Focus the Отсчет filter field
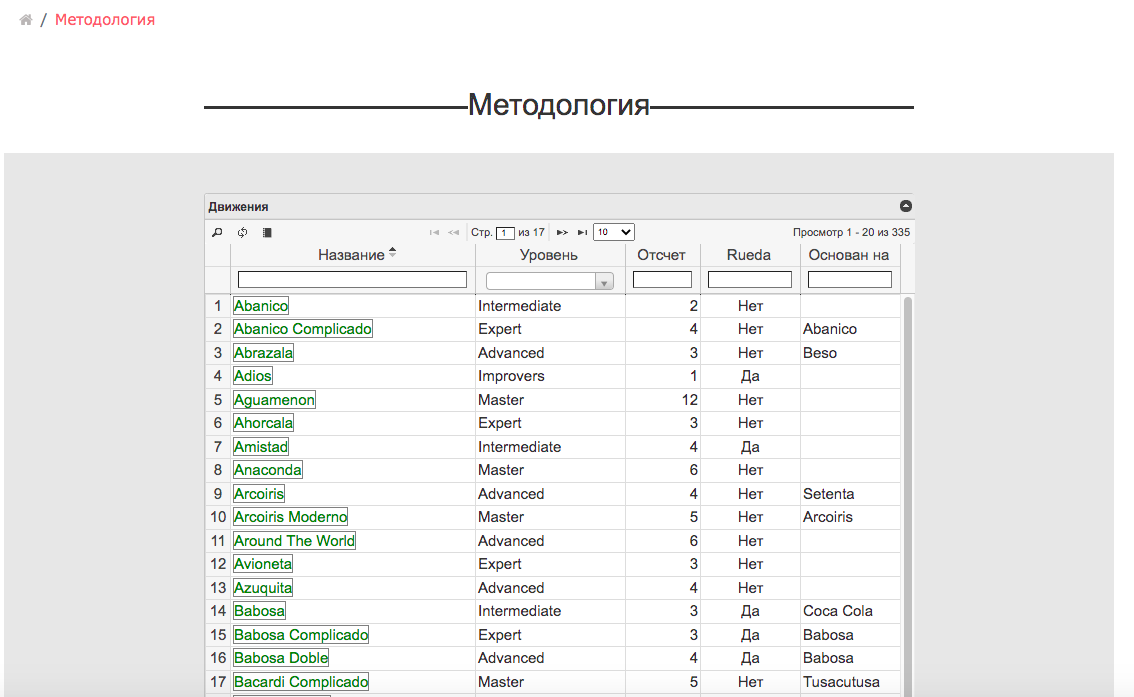Image resolution: width=1134 pixels, height=697 pixels. pos(662,279)
